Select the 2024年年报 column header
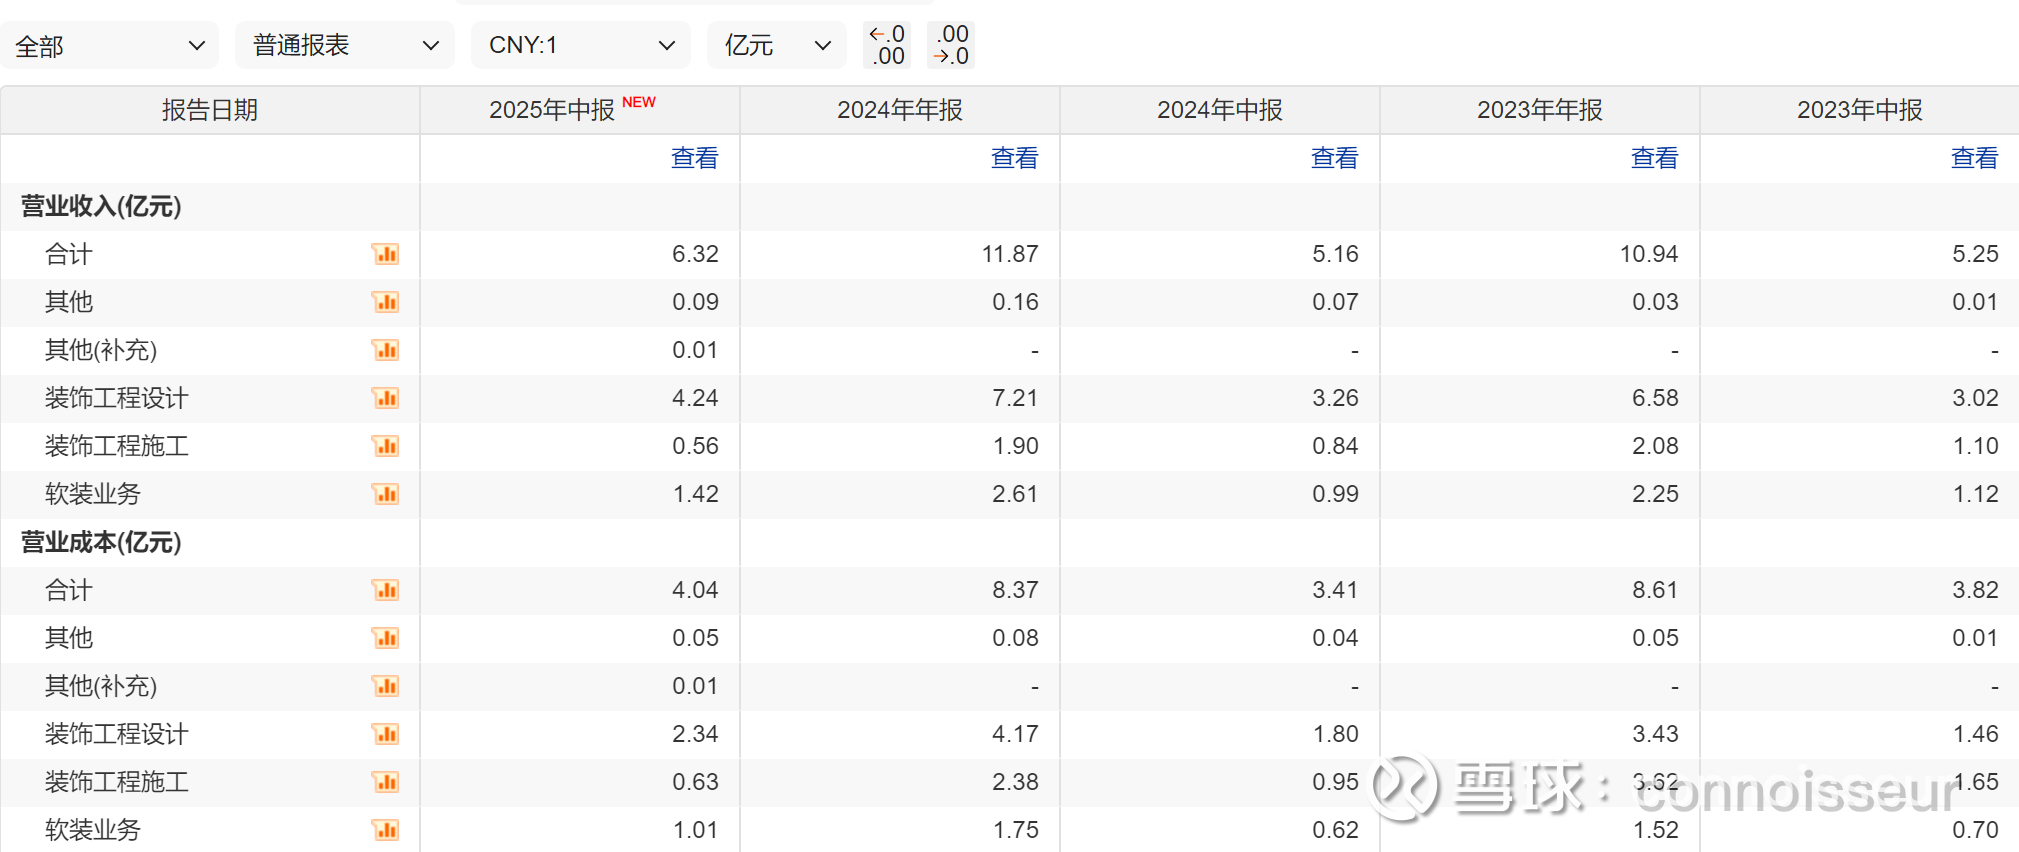2019x852 pixels. 900,110
